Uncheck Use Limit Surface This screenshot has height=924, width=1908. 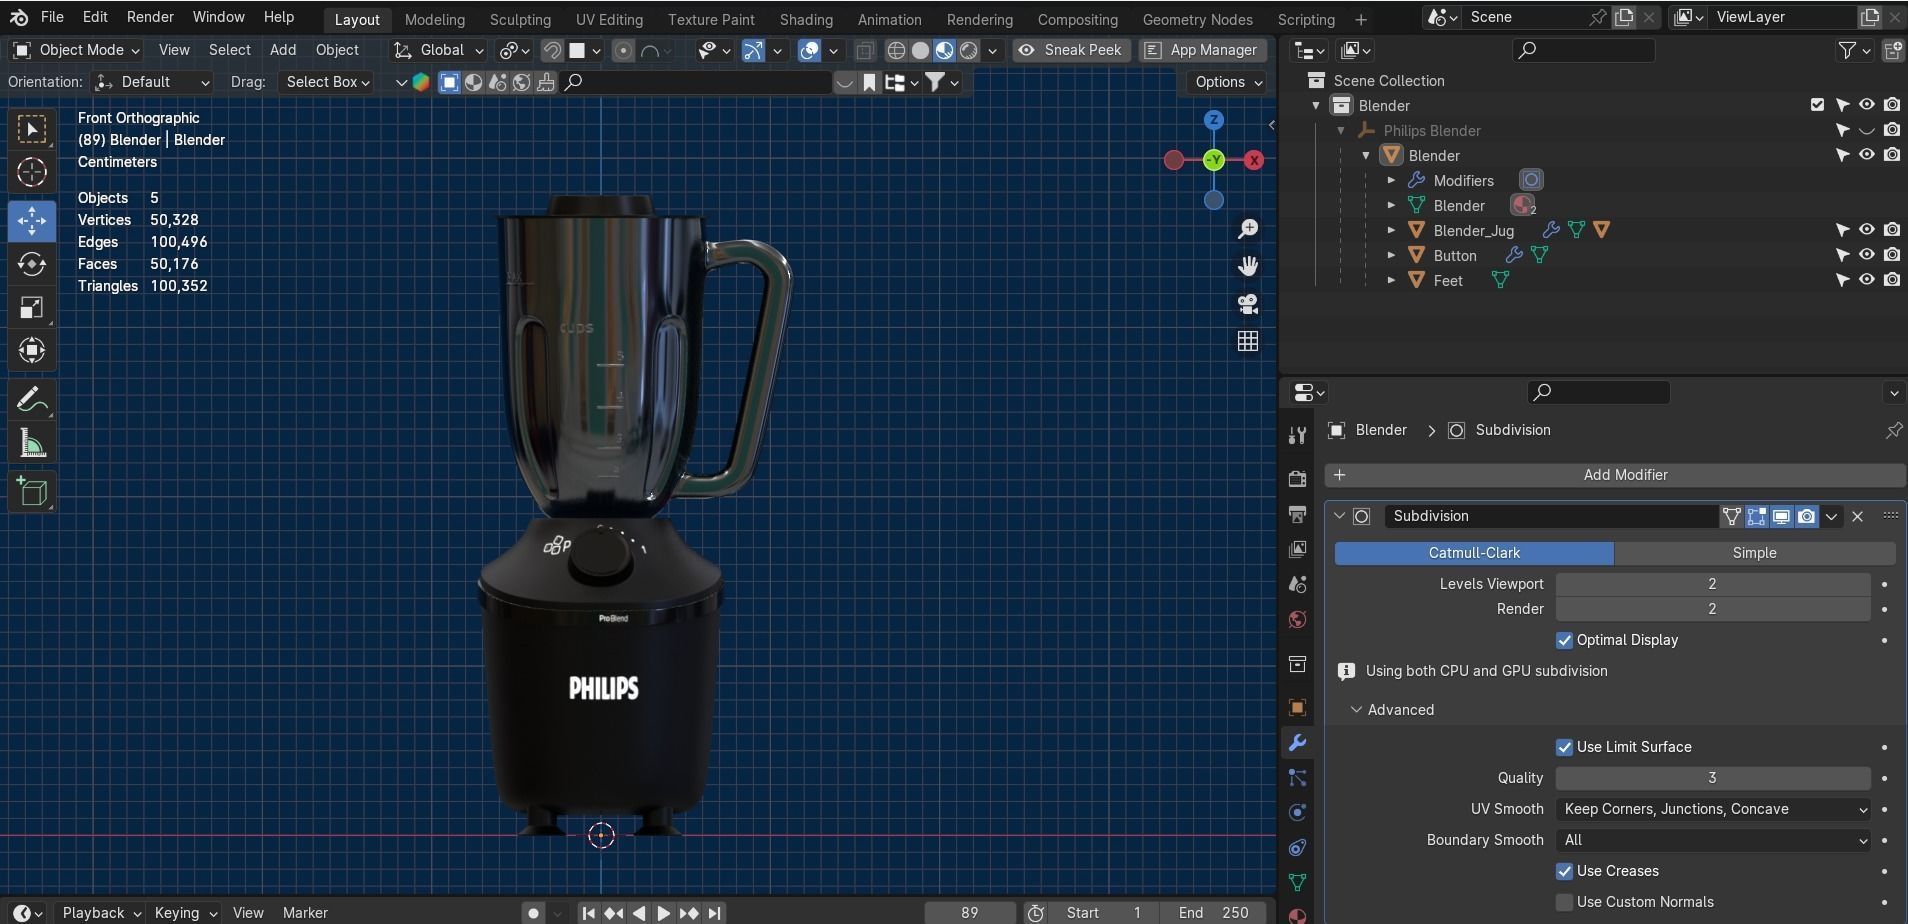point(1564,747)
